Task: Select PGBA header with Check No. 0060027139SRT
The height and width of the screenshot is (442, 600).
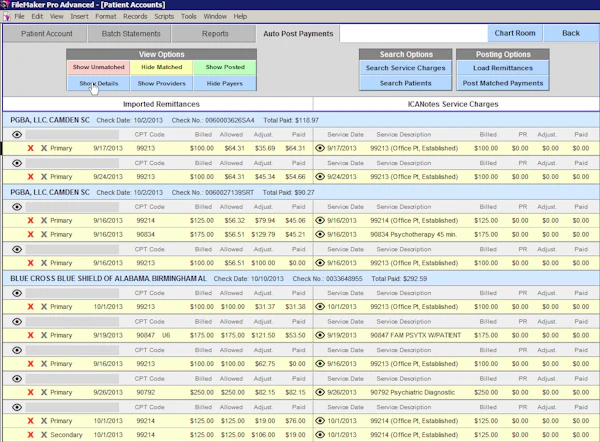Action: point(301,192)
